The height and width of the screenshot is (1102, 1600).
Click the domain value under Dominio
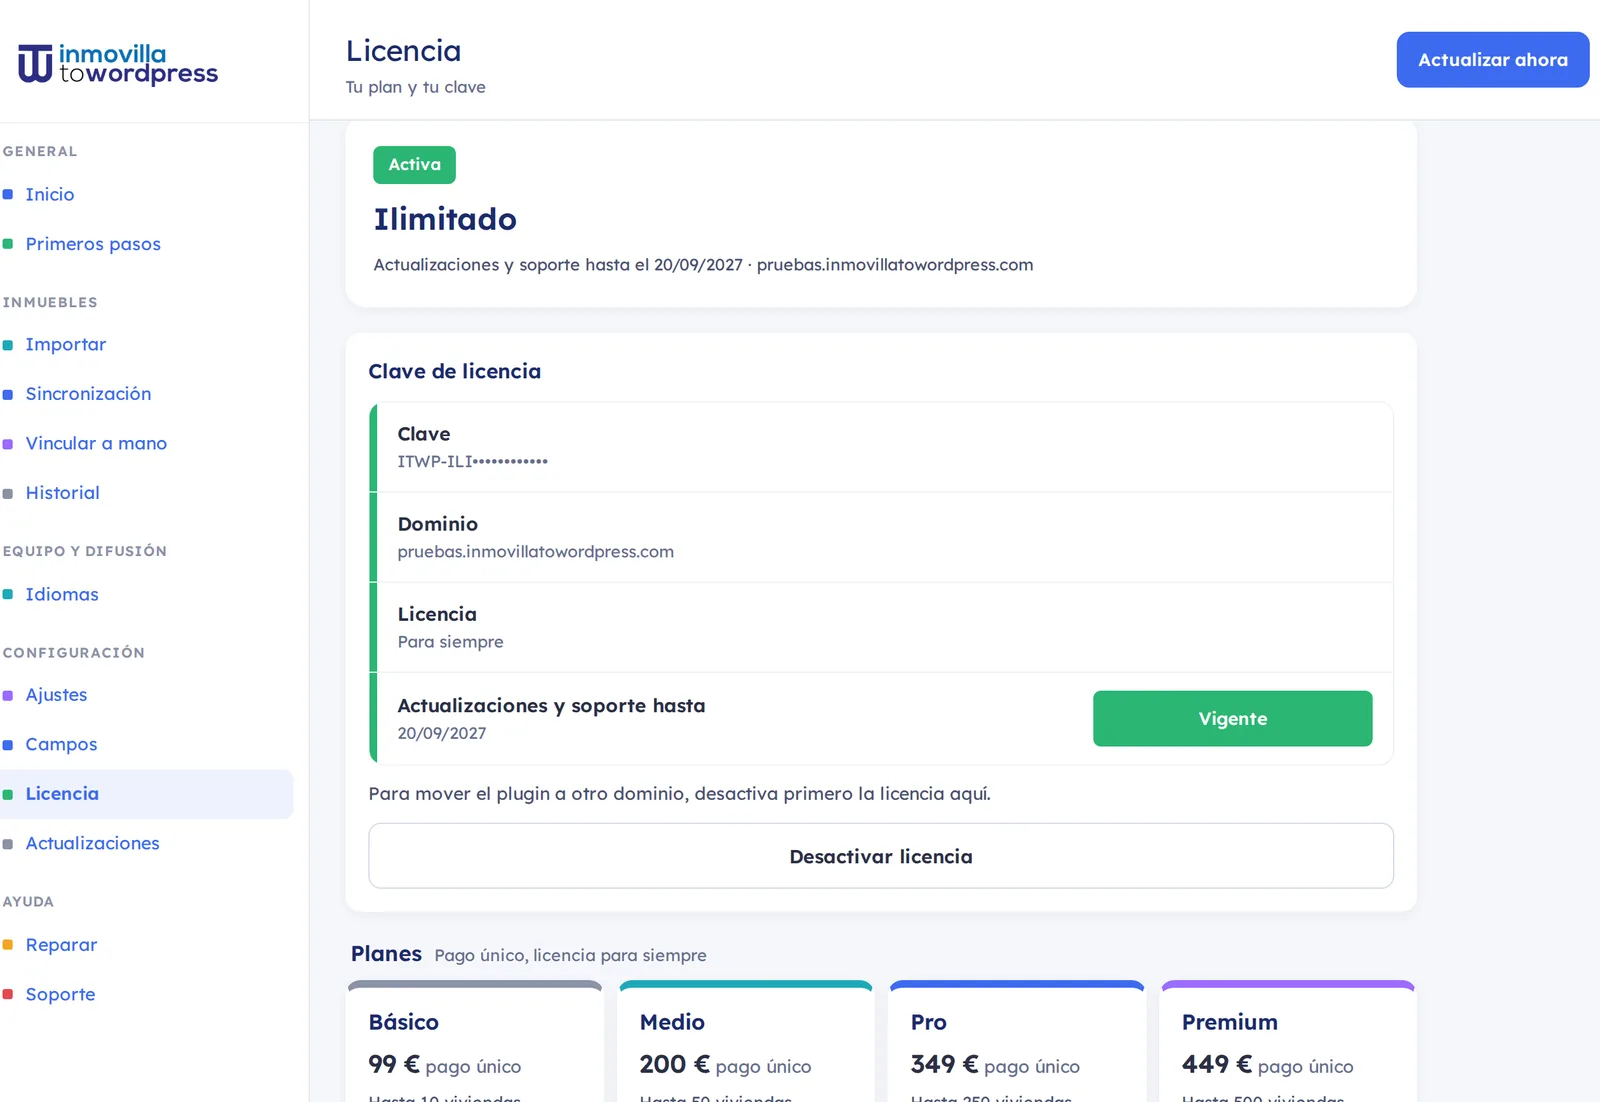(x=536, y=552)
